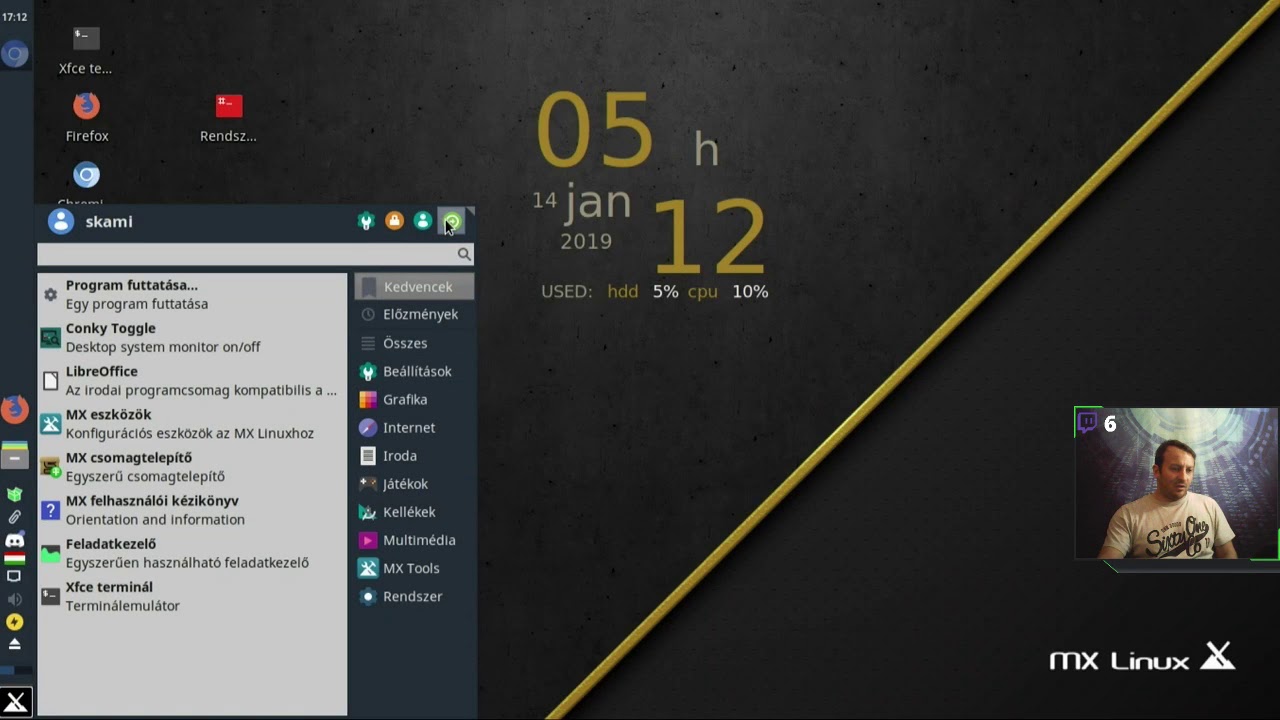
Task: Open the Multimédia category
Action: (x=414, y=540)
